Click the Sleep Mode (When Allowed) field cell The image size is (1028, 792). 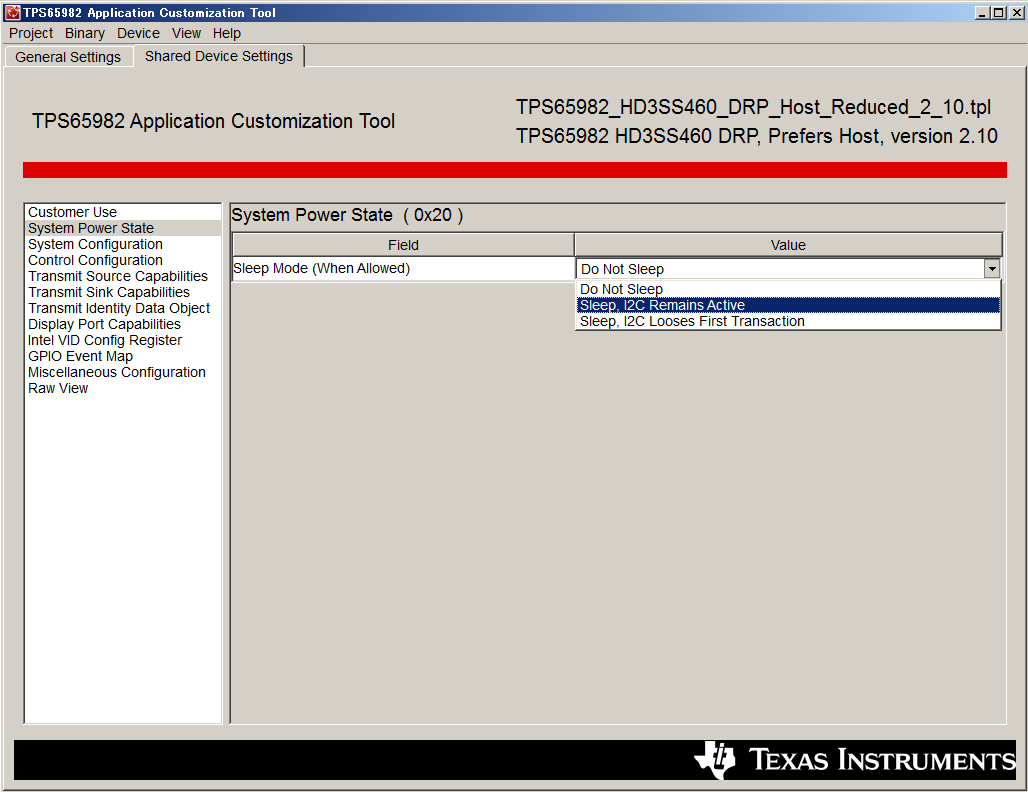[403, 269]
